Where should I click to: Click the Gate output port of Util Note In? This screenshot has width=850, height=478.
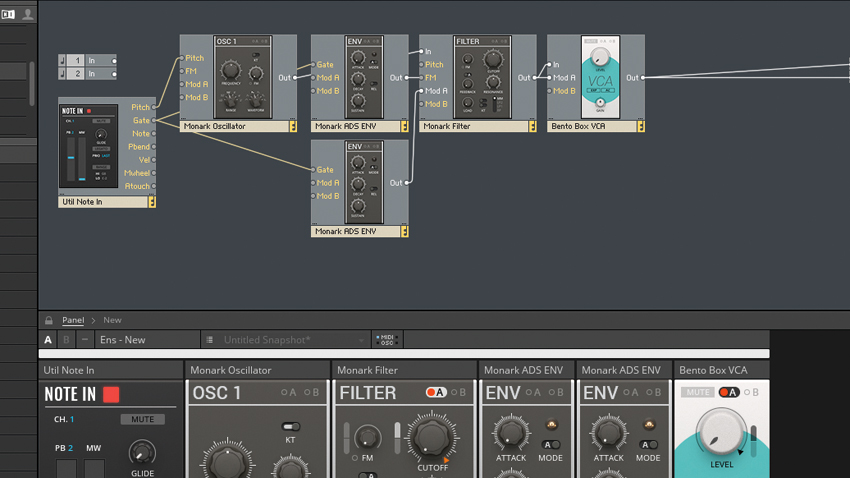pyautogui.click(x=155, y=121)
